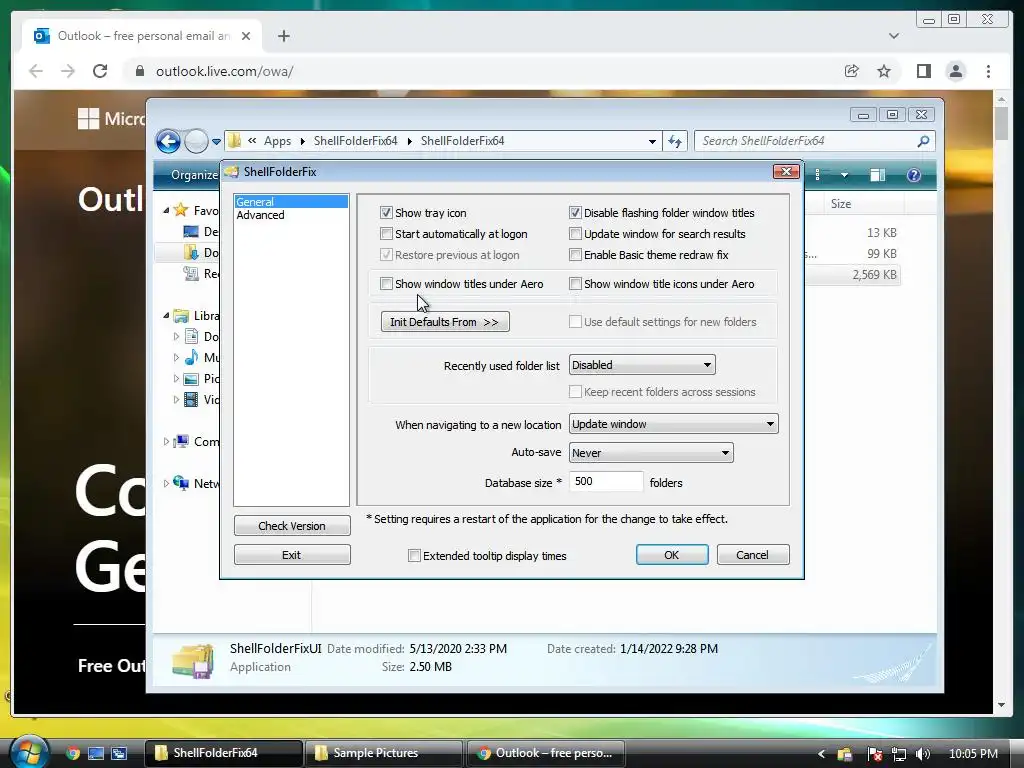The image size is (1024, 768).
Task: Toggle the Show tray icon checkbox
Action: 386,213
